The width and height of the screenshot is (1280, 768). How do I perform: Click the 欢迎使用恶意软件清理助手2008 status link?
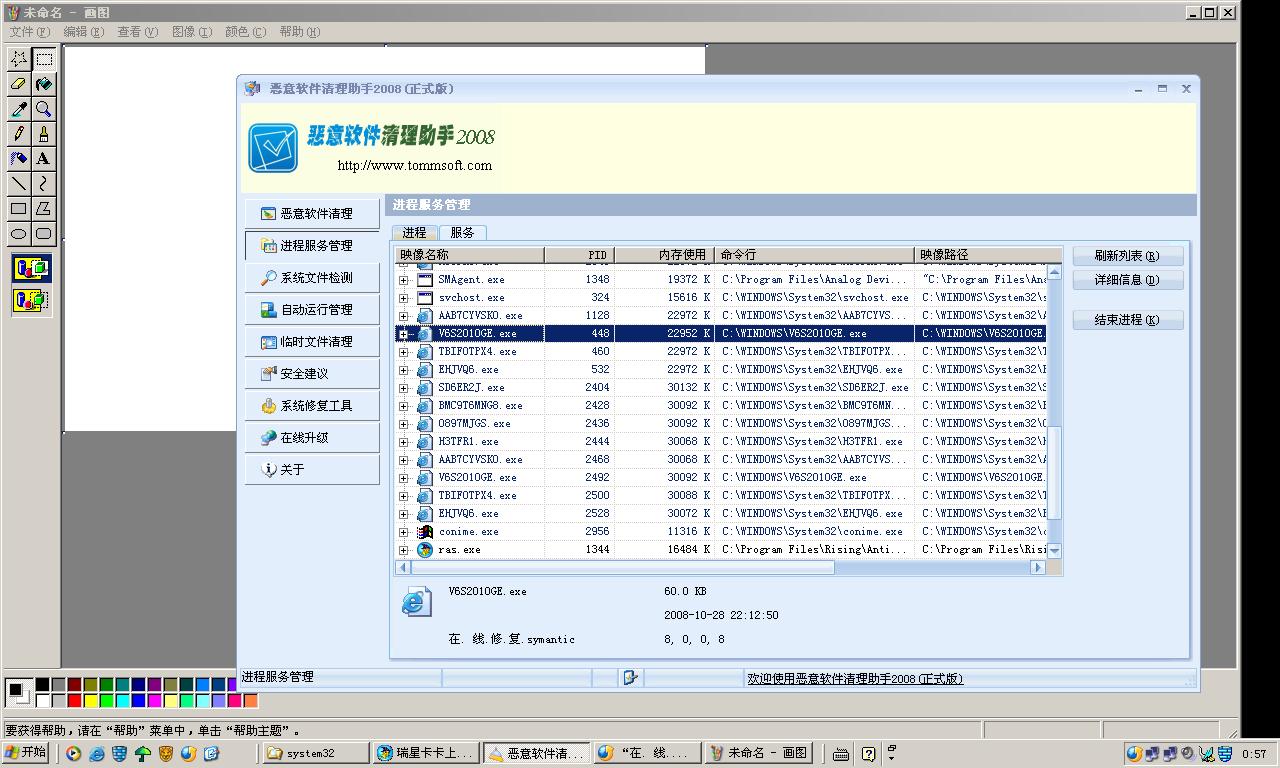click(x=855, y=679)
